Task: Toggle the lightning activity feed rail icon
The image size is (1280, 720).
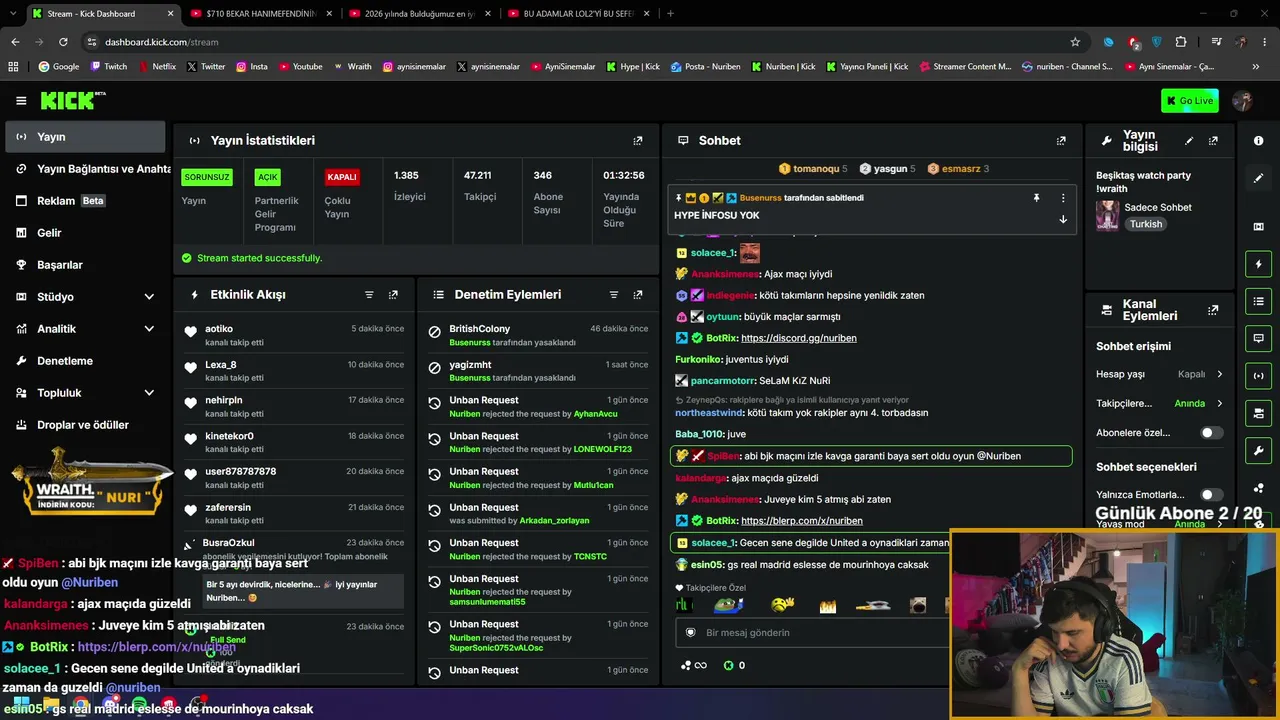Action: click(x=1258, y=264)
